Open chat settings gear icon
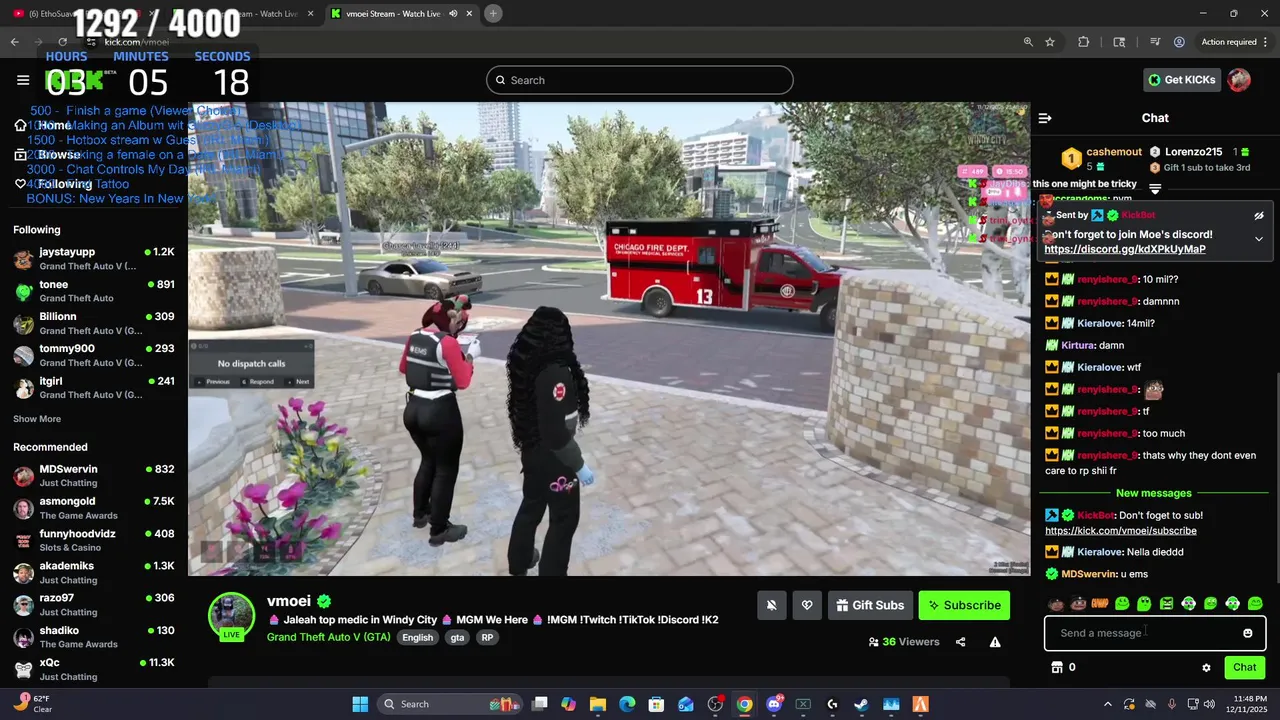This screenshot has width=1280, height=720. [x=1206, y=667]
